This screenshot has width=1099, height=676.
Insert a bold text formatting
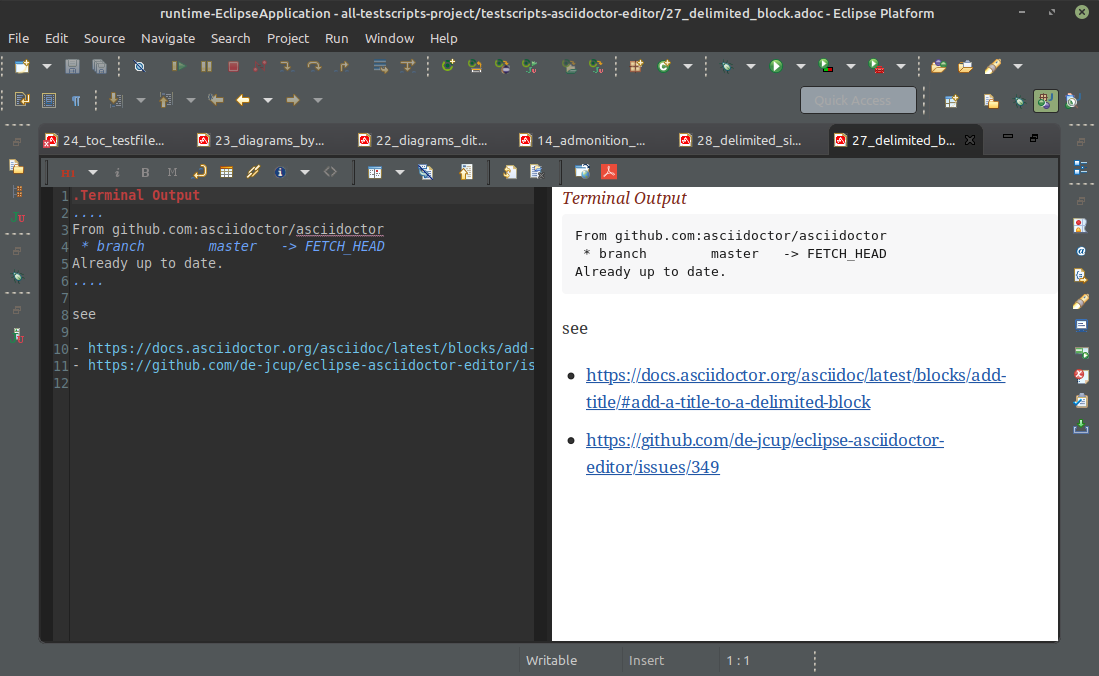pyautogui.click(x=145, y=172)
